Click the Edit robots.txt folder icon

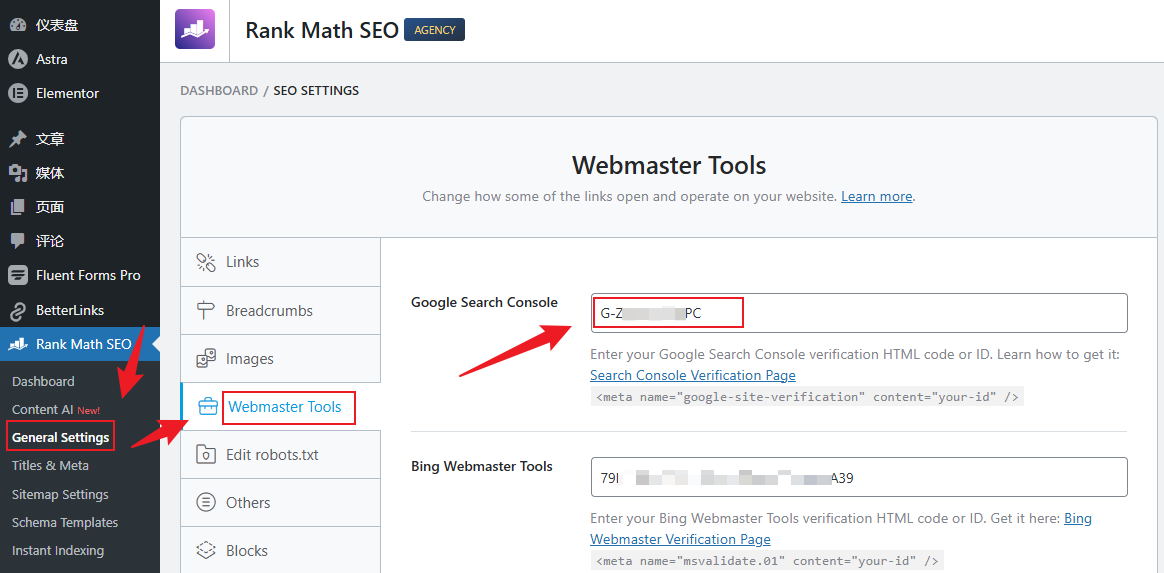[x=206, y=455]
